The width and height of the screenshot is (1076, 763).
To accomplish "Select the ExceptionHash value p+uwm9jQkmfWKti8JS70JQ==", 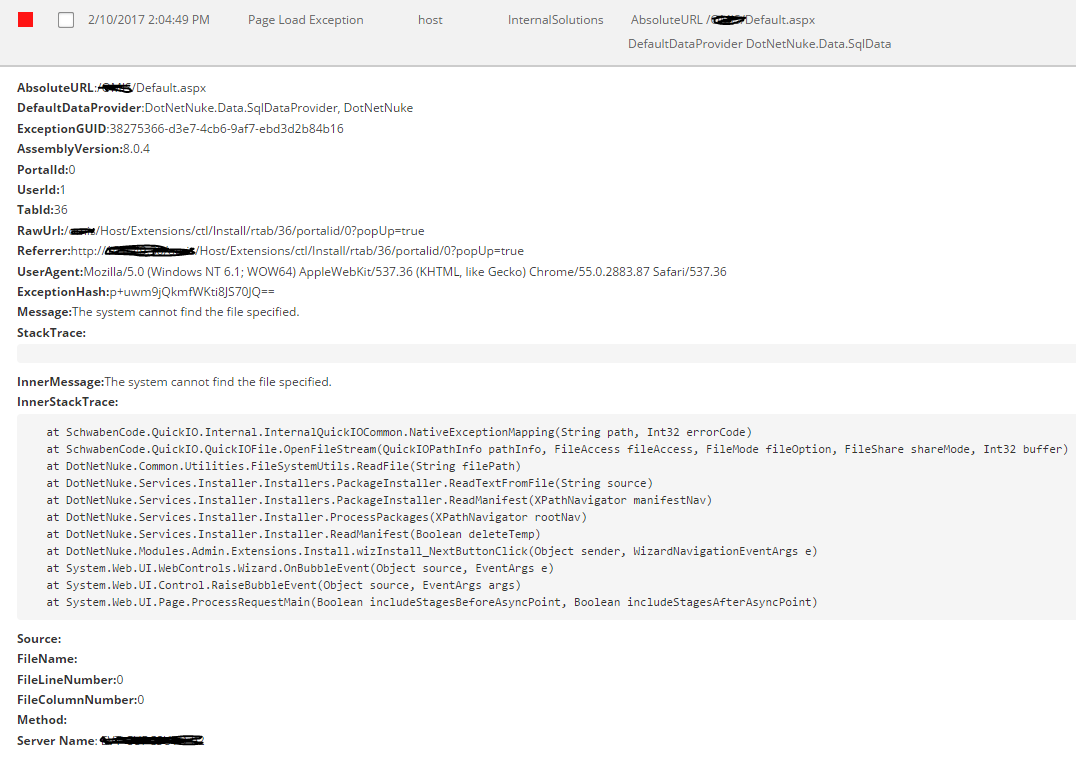I will tap(192, 292).
